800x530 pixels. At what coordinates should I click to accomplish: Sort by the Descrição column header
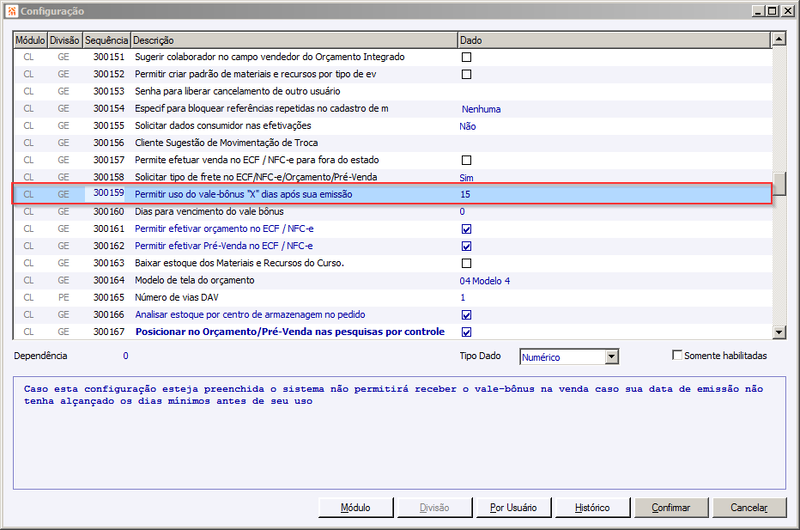294,40
